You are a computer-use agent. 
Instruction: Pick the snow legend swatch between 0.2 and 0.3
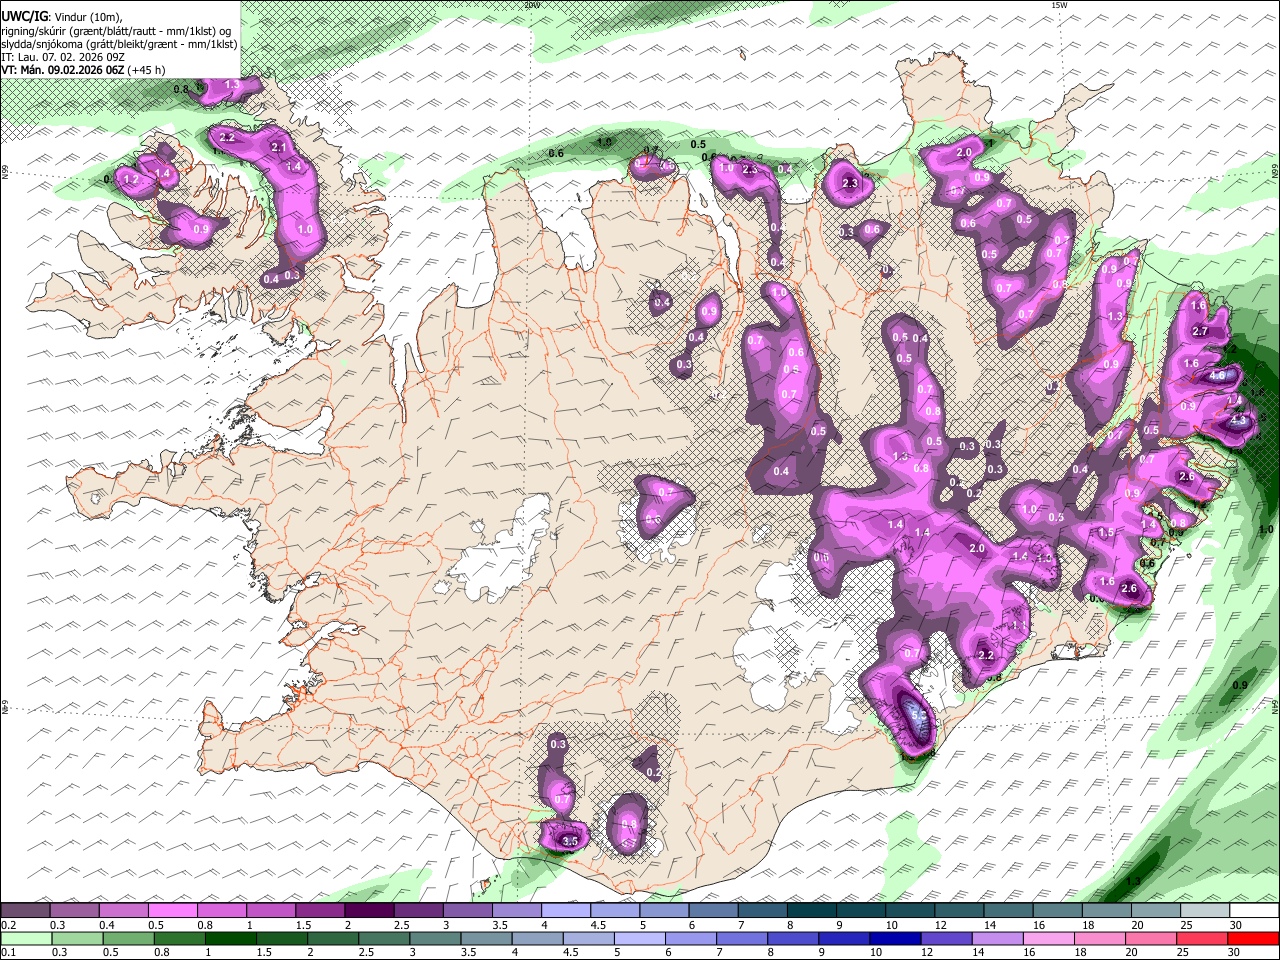(x=25, y=911)
